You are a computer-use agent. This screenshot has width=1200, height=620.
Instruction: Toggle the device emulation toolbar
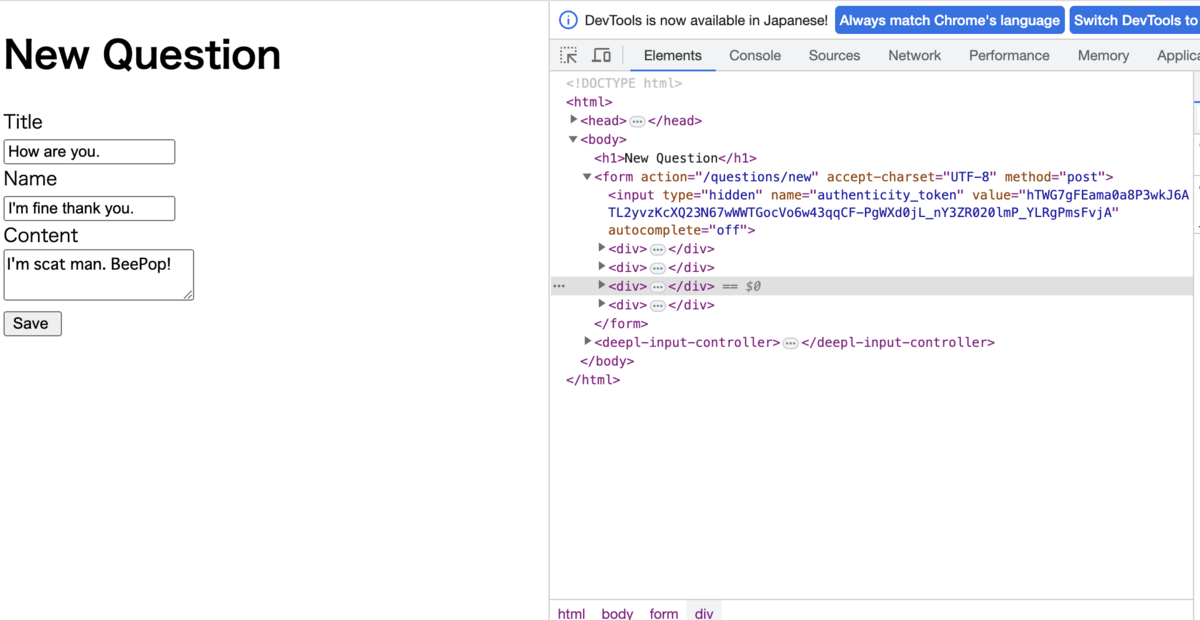(601, 55)
